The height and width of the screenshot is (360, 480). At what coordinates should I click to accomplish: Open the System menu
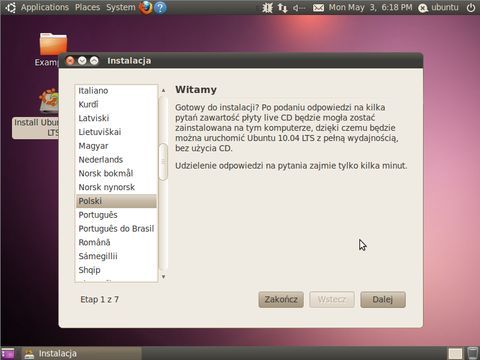[121, 7]
